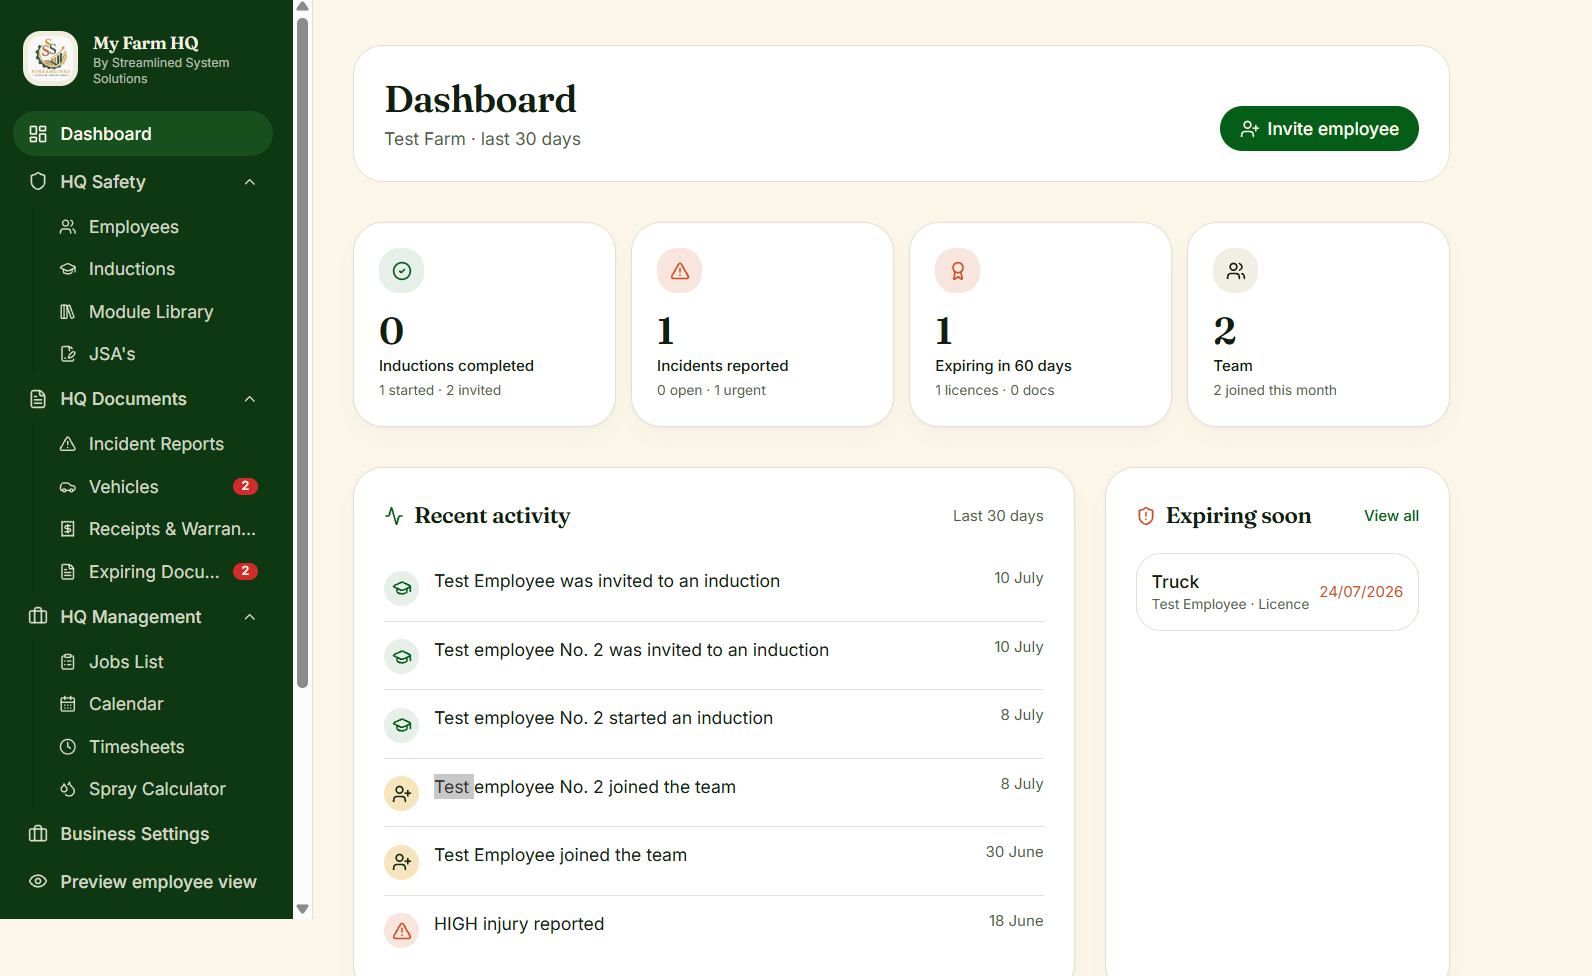1592x976 pixels.
Task: Click the Dashboard grid icon in sidebar
Action: pos(38,134)
